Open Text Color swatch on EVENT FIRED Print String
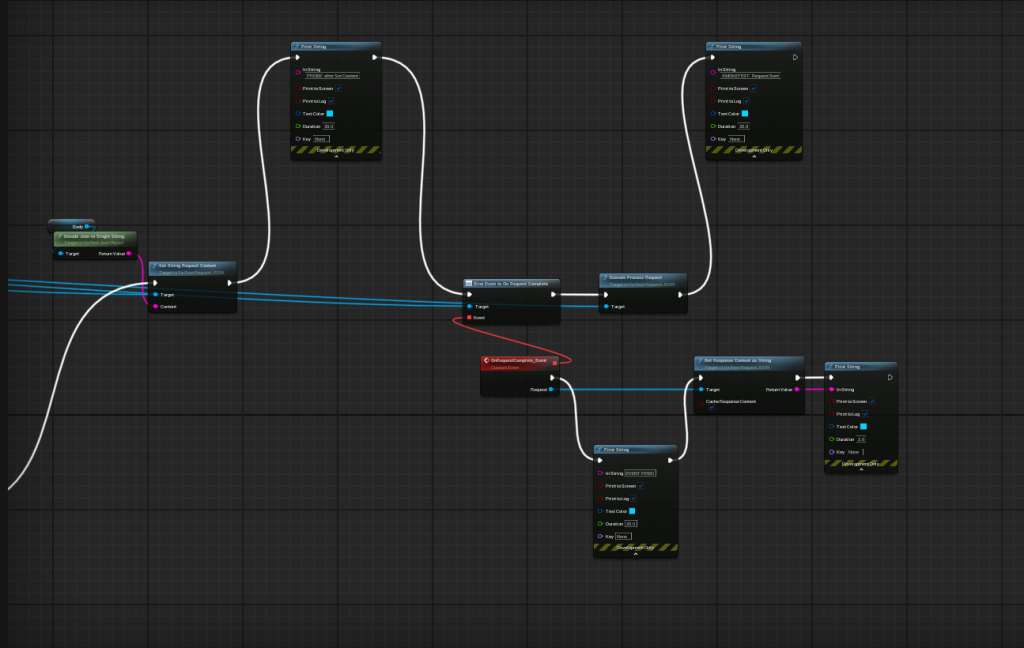1024x648 pixels. point(632,511)
